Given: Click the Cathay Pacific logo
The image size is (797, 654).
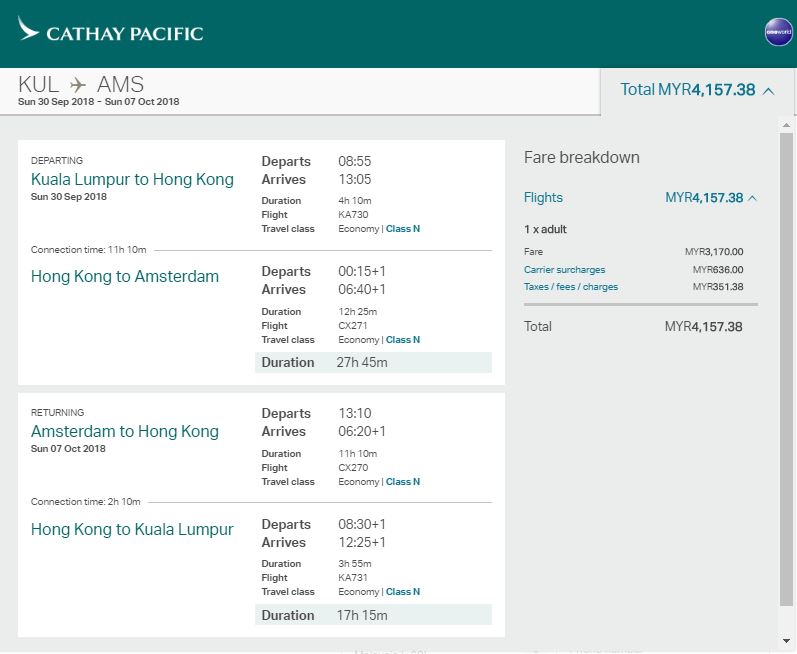Looking at the screenshot, I should [110, 30].
